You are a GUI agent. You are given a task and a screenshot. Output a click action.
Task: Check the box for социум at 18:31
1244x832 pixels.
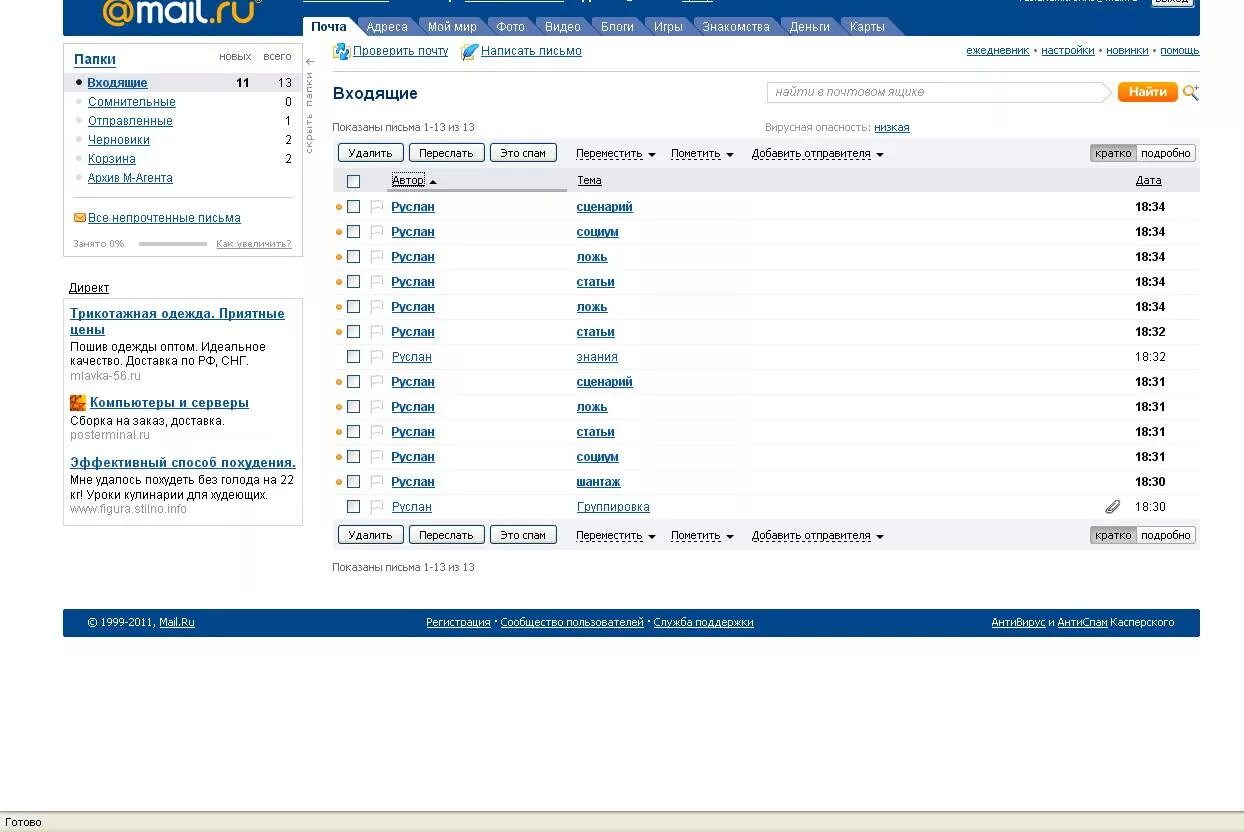click(x=353, y=457)
